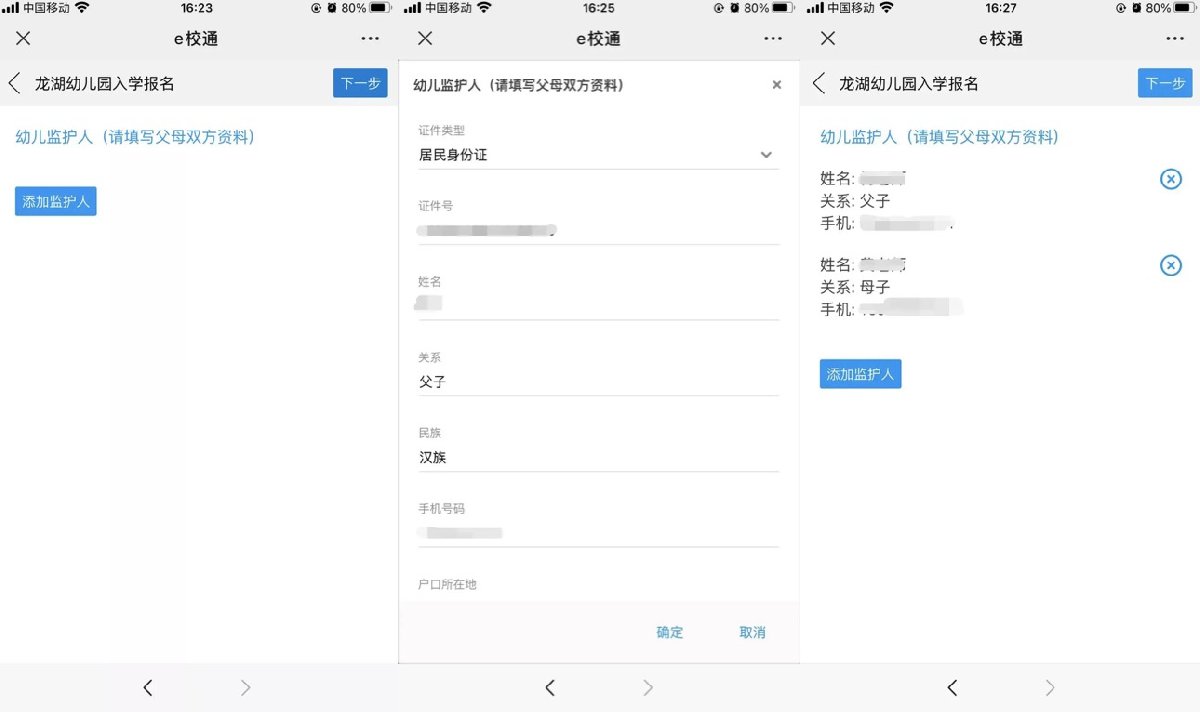Focus the 手机号码 input field

(597, 533)
